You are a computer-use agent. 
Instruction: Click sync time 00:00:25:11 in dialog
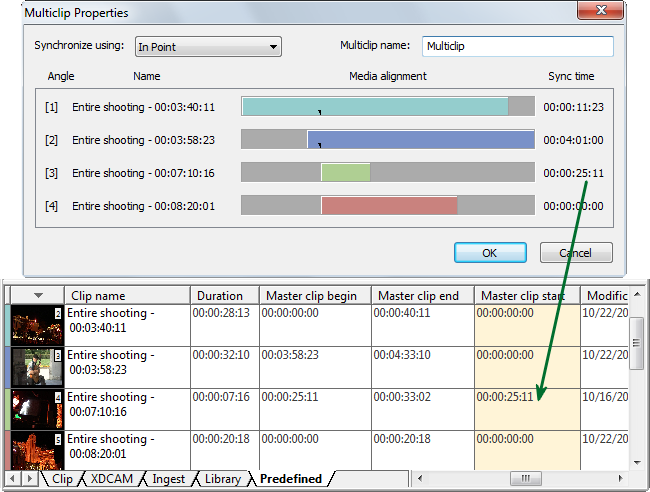click(x=573, y=173)
